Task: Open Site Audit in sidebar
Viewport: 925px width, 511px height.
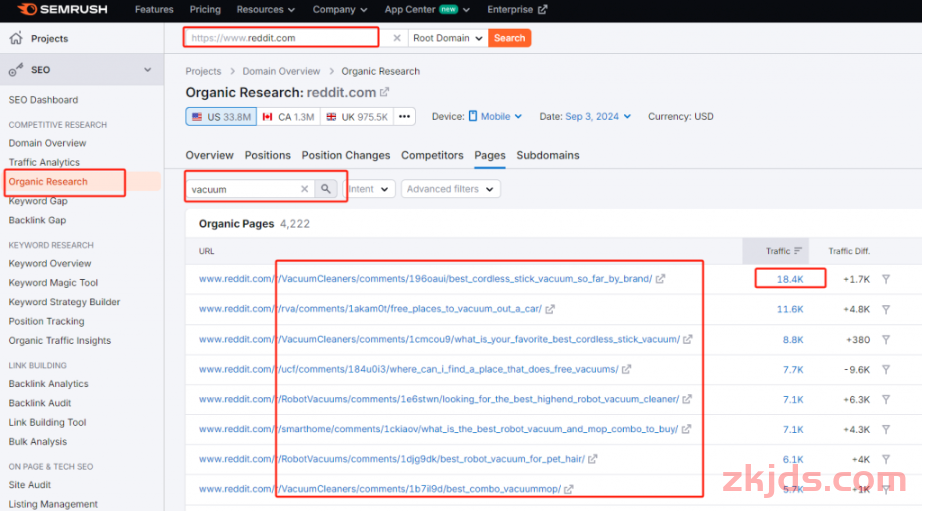Action: tap(29, 484)
